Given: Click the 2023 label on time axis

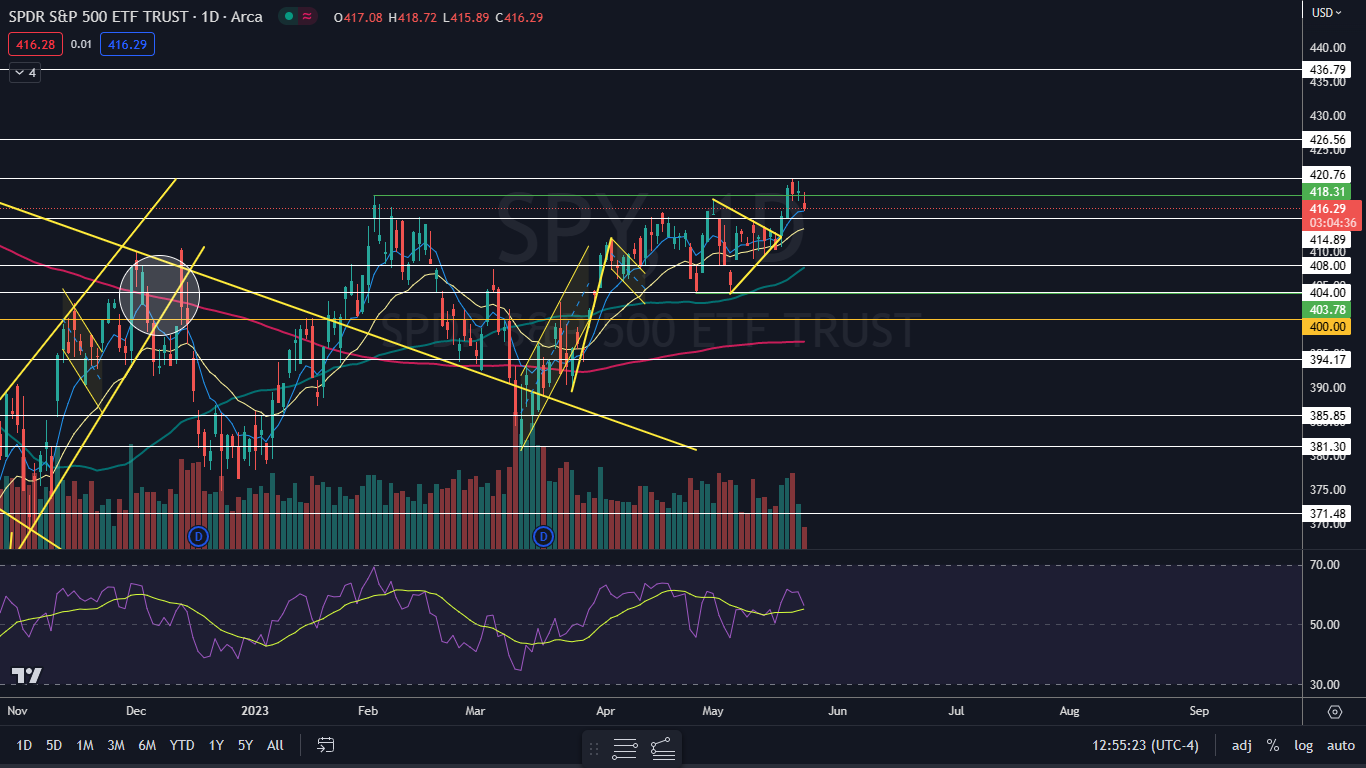Looking at the screenshot, I should coord(256,711).
